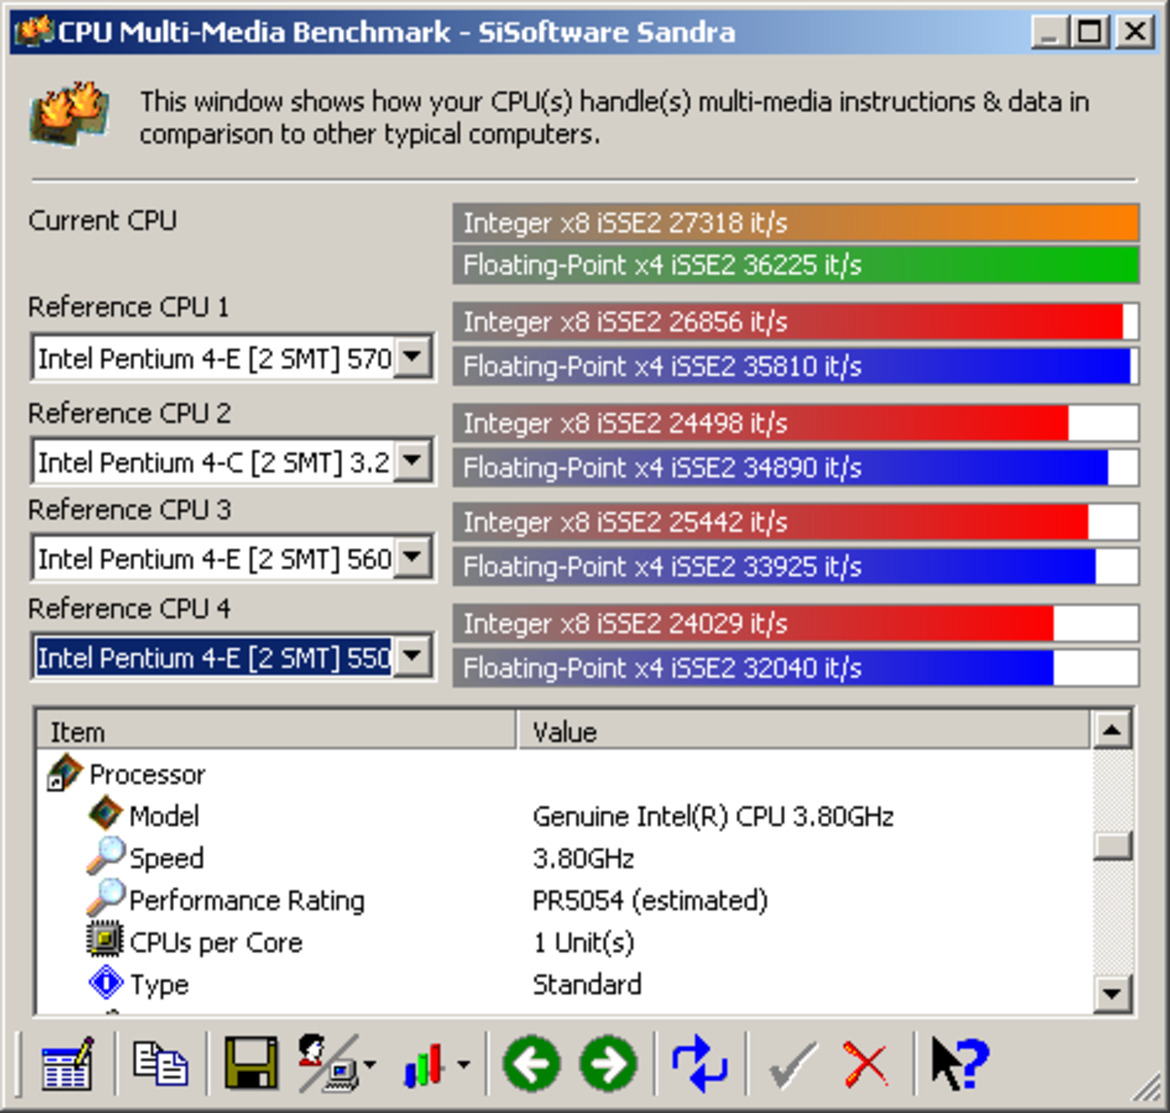Click Reference 1 Integer 26856 it/s bar

coord(795,322)
